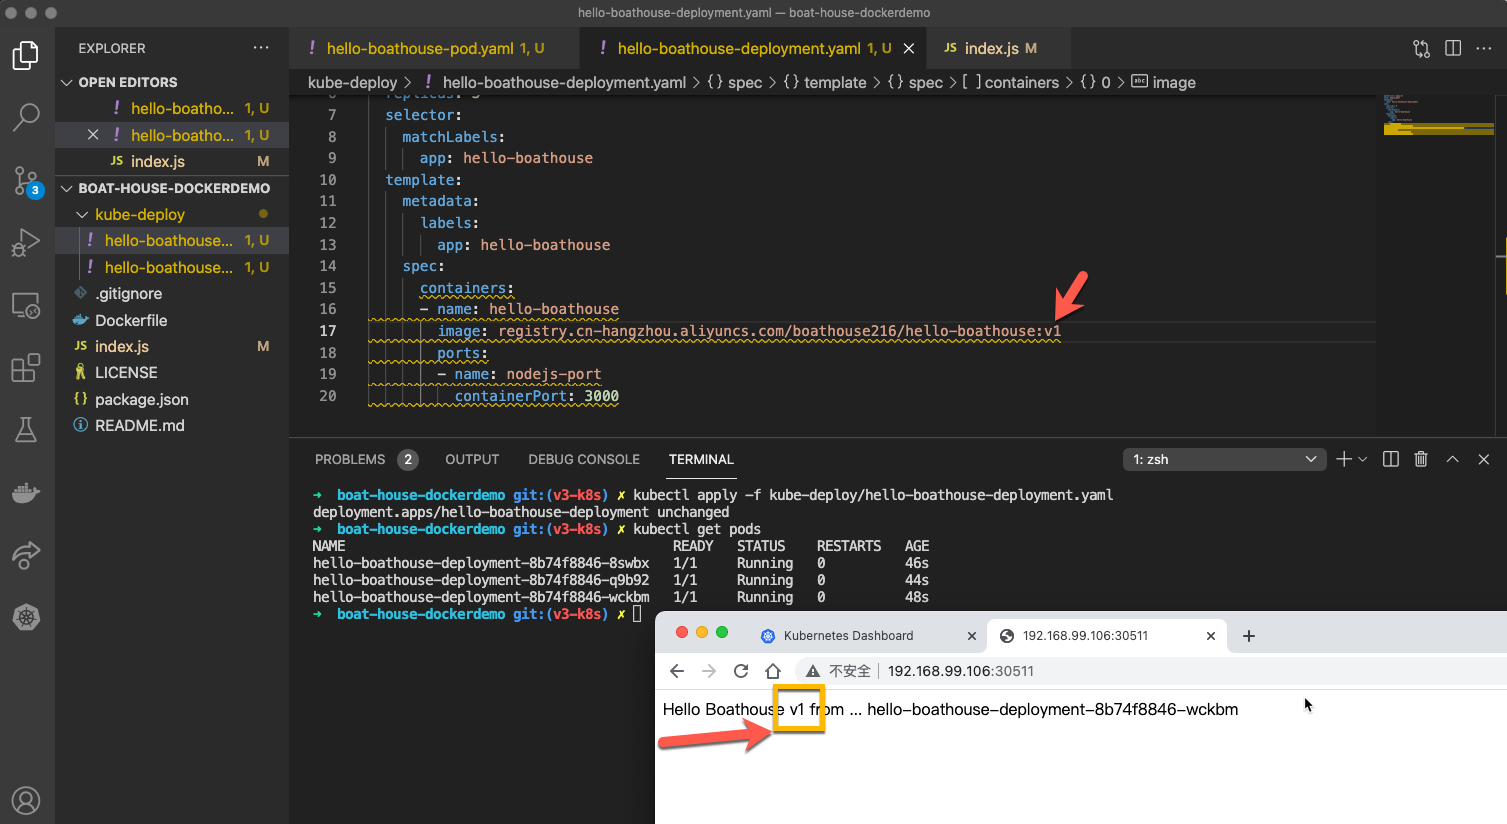1507x824 pixels.
Task: Maximize the panel with up chevron
Action: click(x=1452, y=459)
